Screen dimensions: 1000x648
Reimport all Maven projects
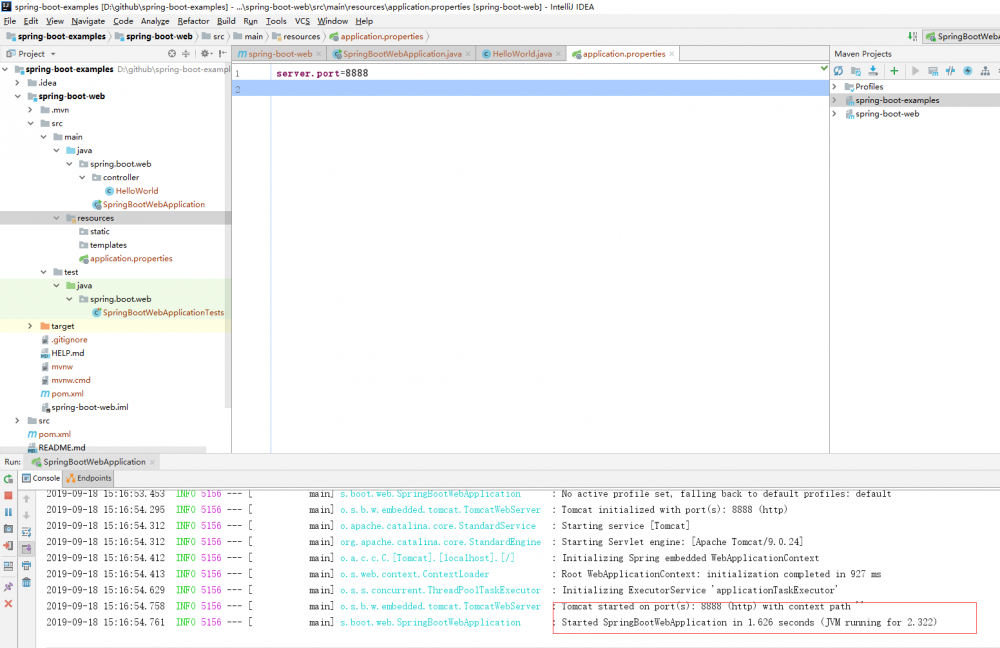pos(838,70)
